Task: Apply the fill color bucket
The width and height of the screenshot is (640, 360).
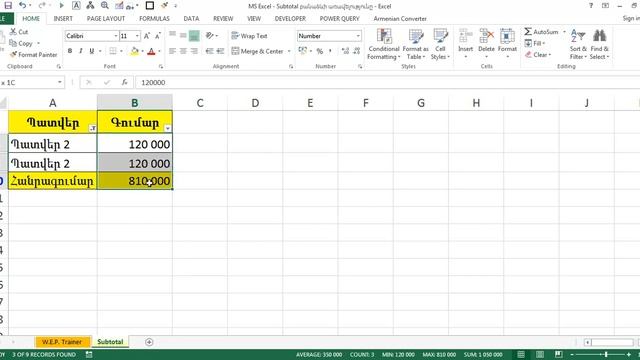Action: [134, 51]
